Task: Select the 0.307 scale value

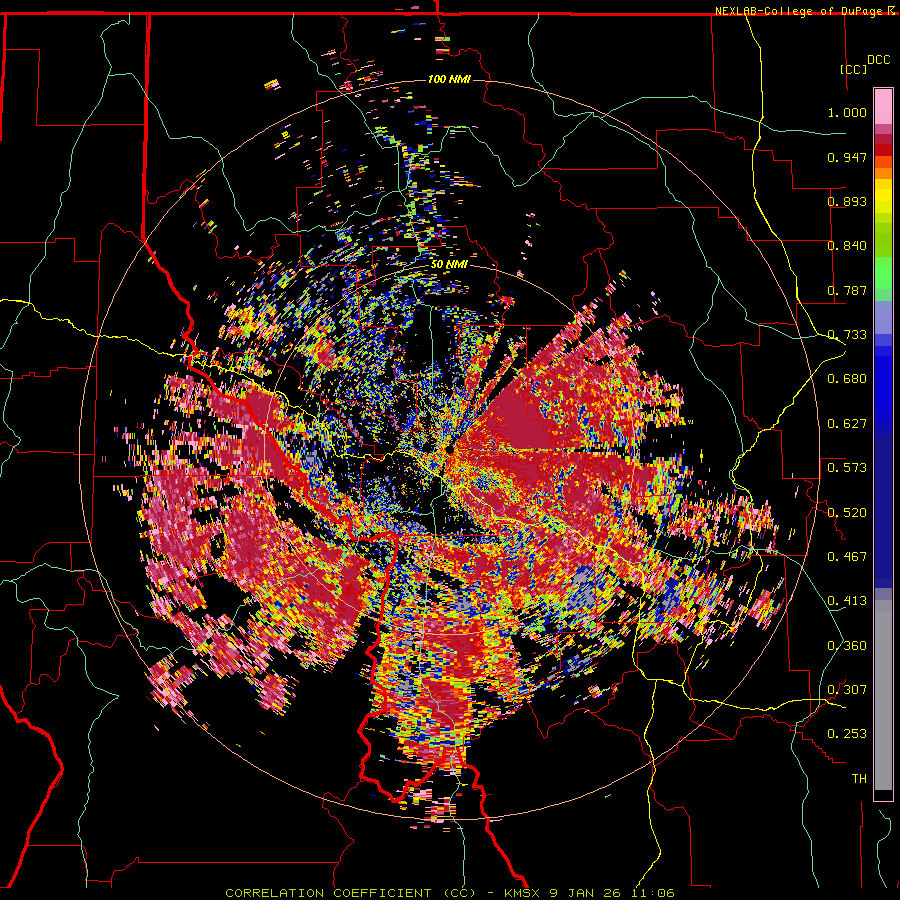Action: click(847, 690)
